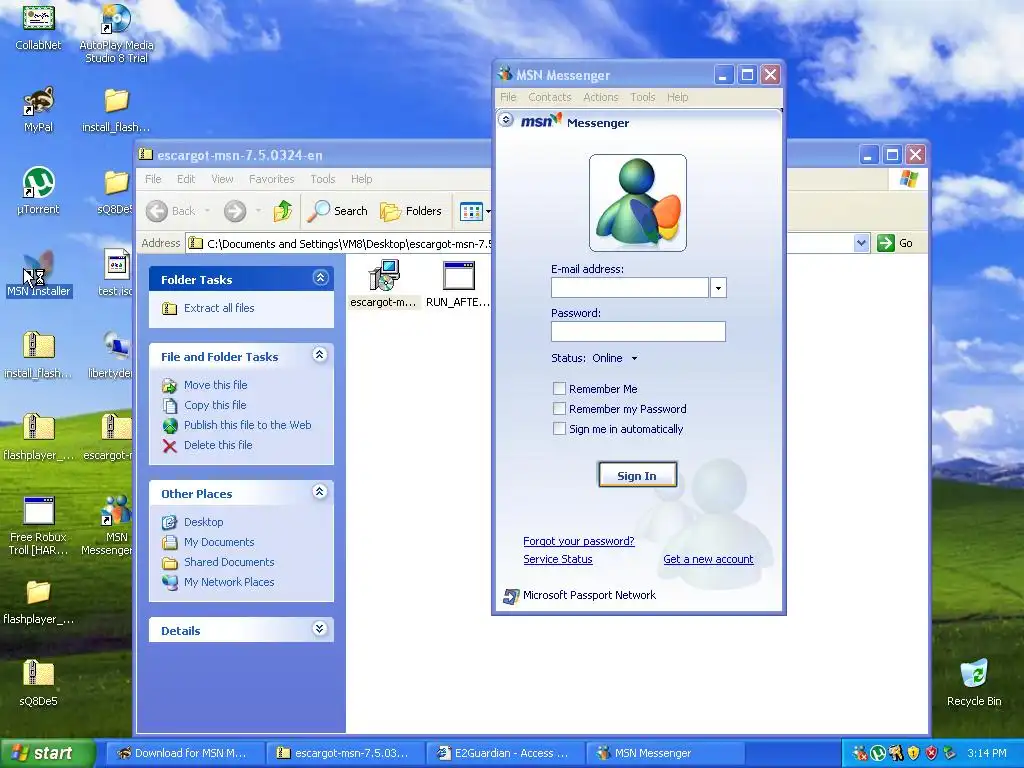Open the MSN Messenger Contacts menu
The height and width of the screenshot is (768, 1024).
[x=550, y=97]
